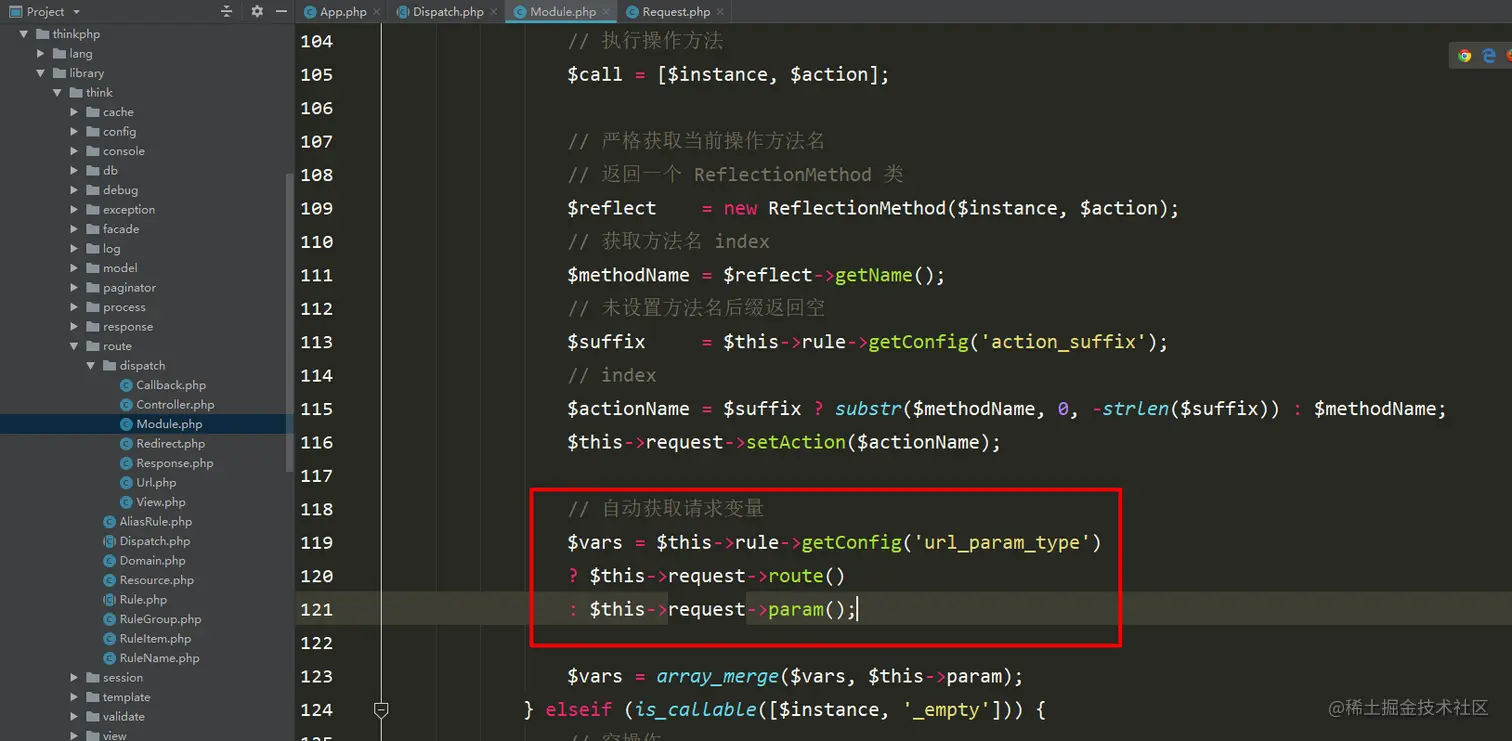Click the folder icon of the debug directory
The image size is (1512, 741).
coord(92,190)
